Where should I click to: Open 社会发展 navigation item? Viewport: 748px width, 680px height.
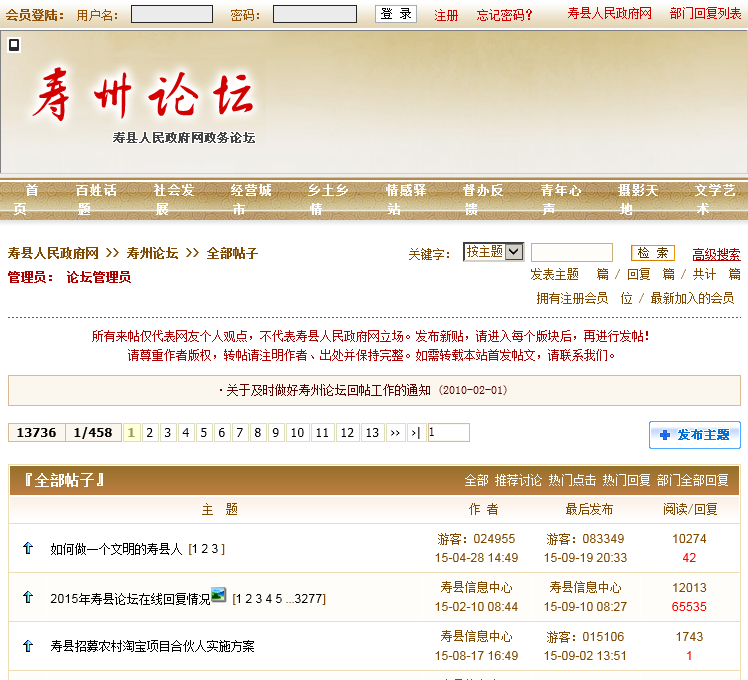coord(174,199)
